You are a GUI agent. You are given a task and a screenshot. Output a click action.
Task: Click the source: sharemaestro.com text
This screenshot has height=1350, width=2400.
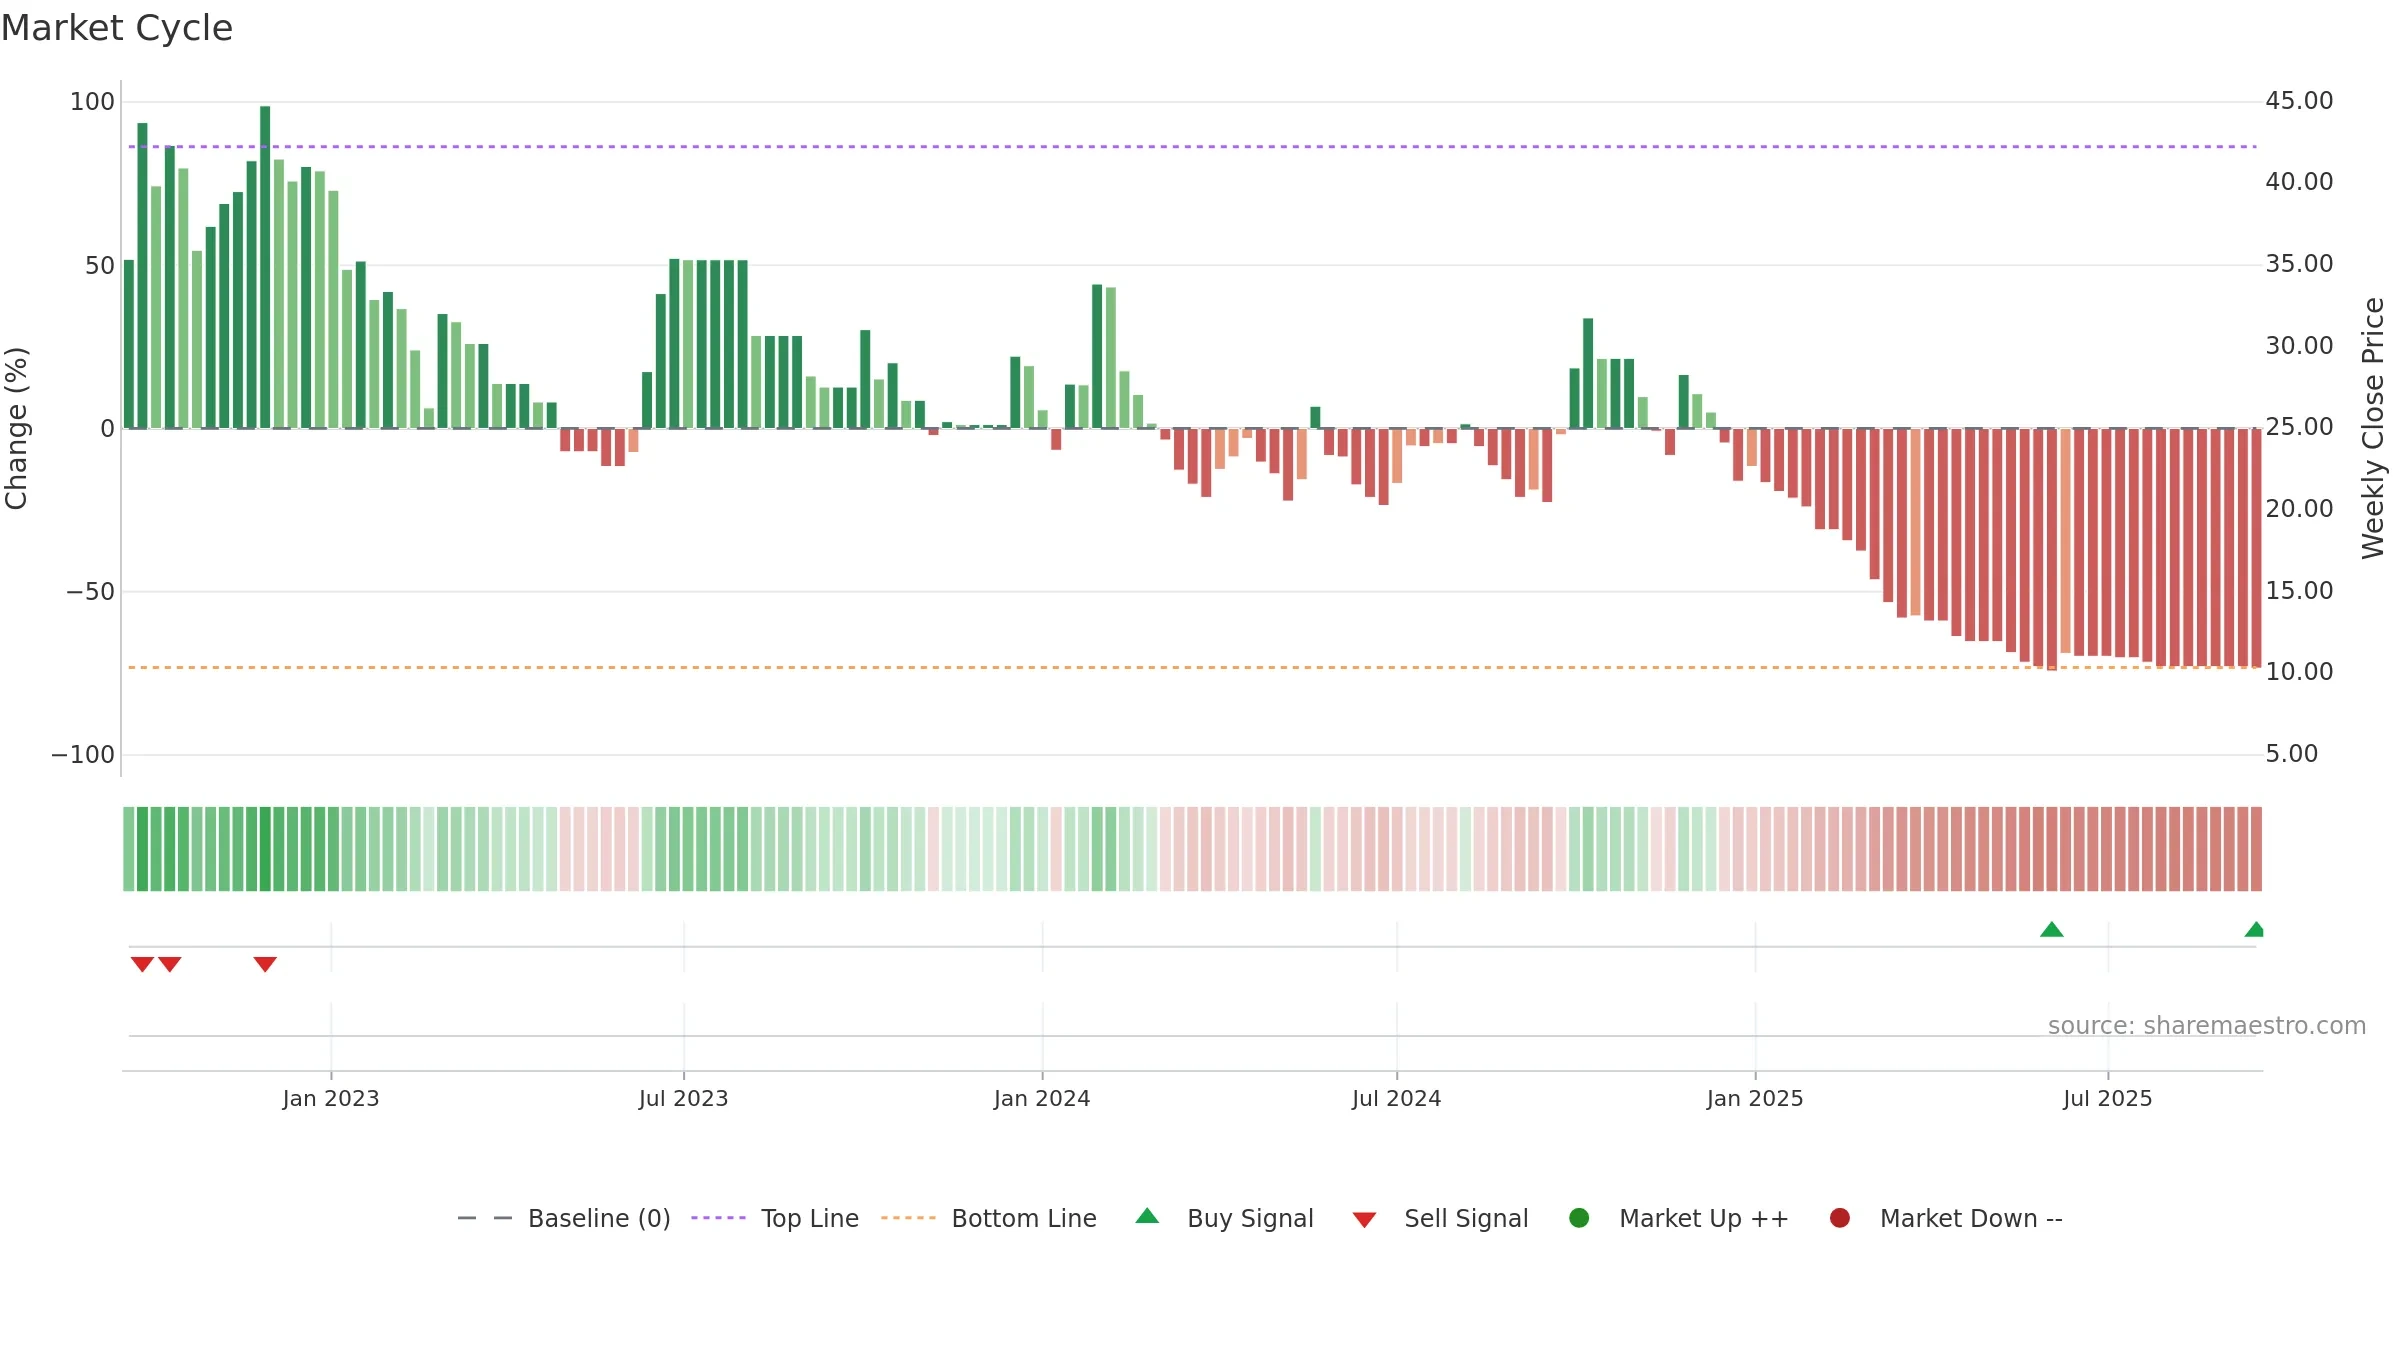tap(2207, 1026)
